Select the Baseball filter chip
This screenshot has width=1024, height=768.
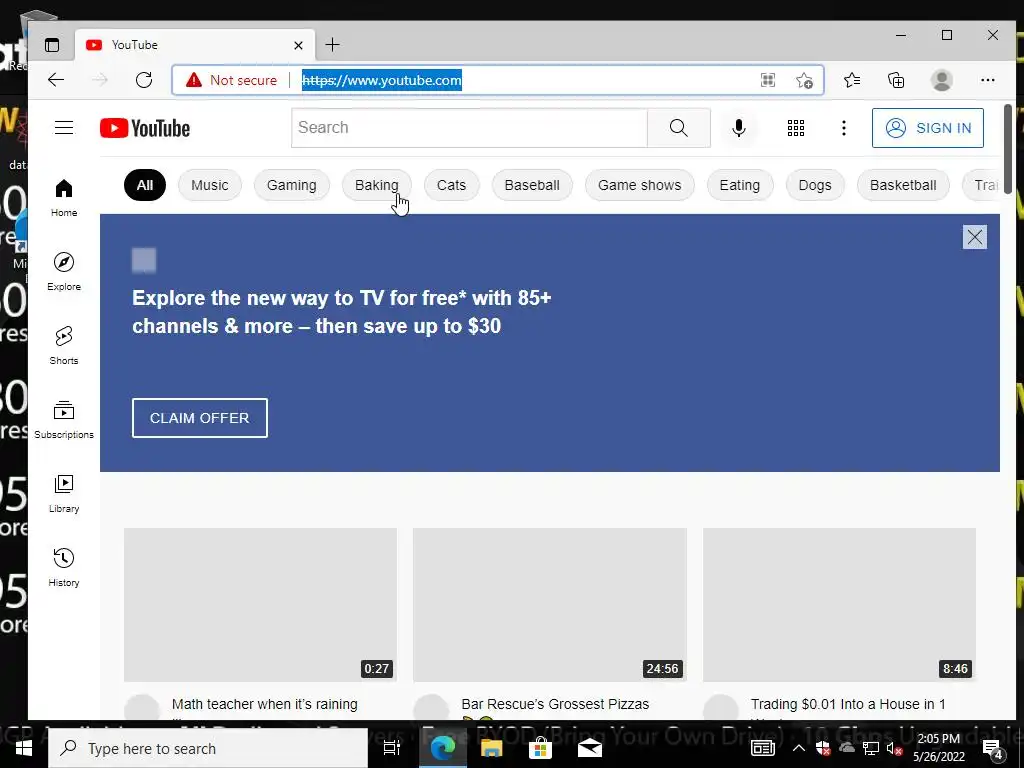click(532, 185)
